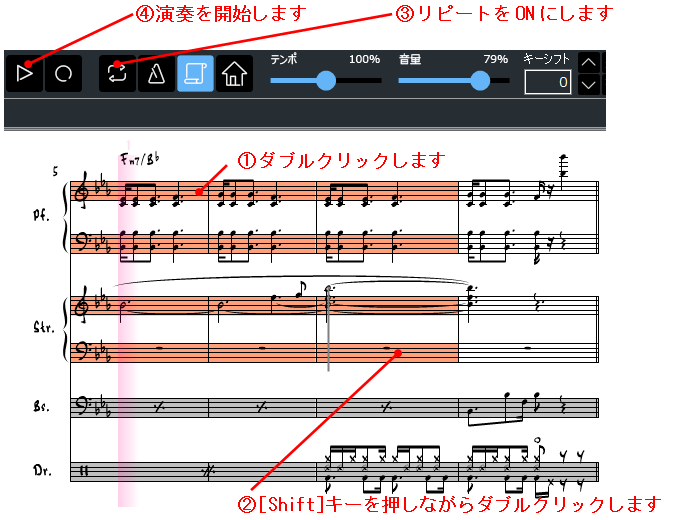Click the key shift value field

click(x=548, y=82)
